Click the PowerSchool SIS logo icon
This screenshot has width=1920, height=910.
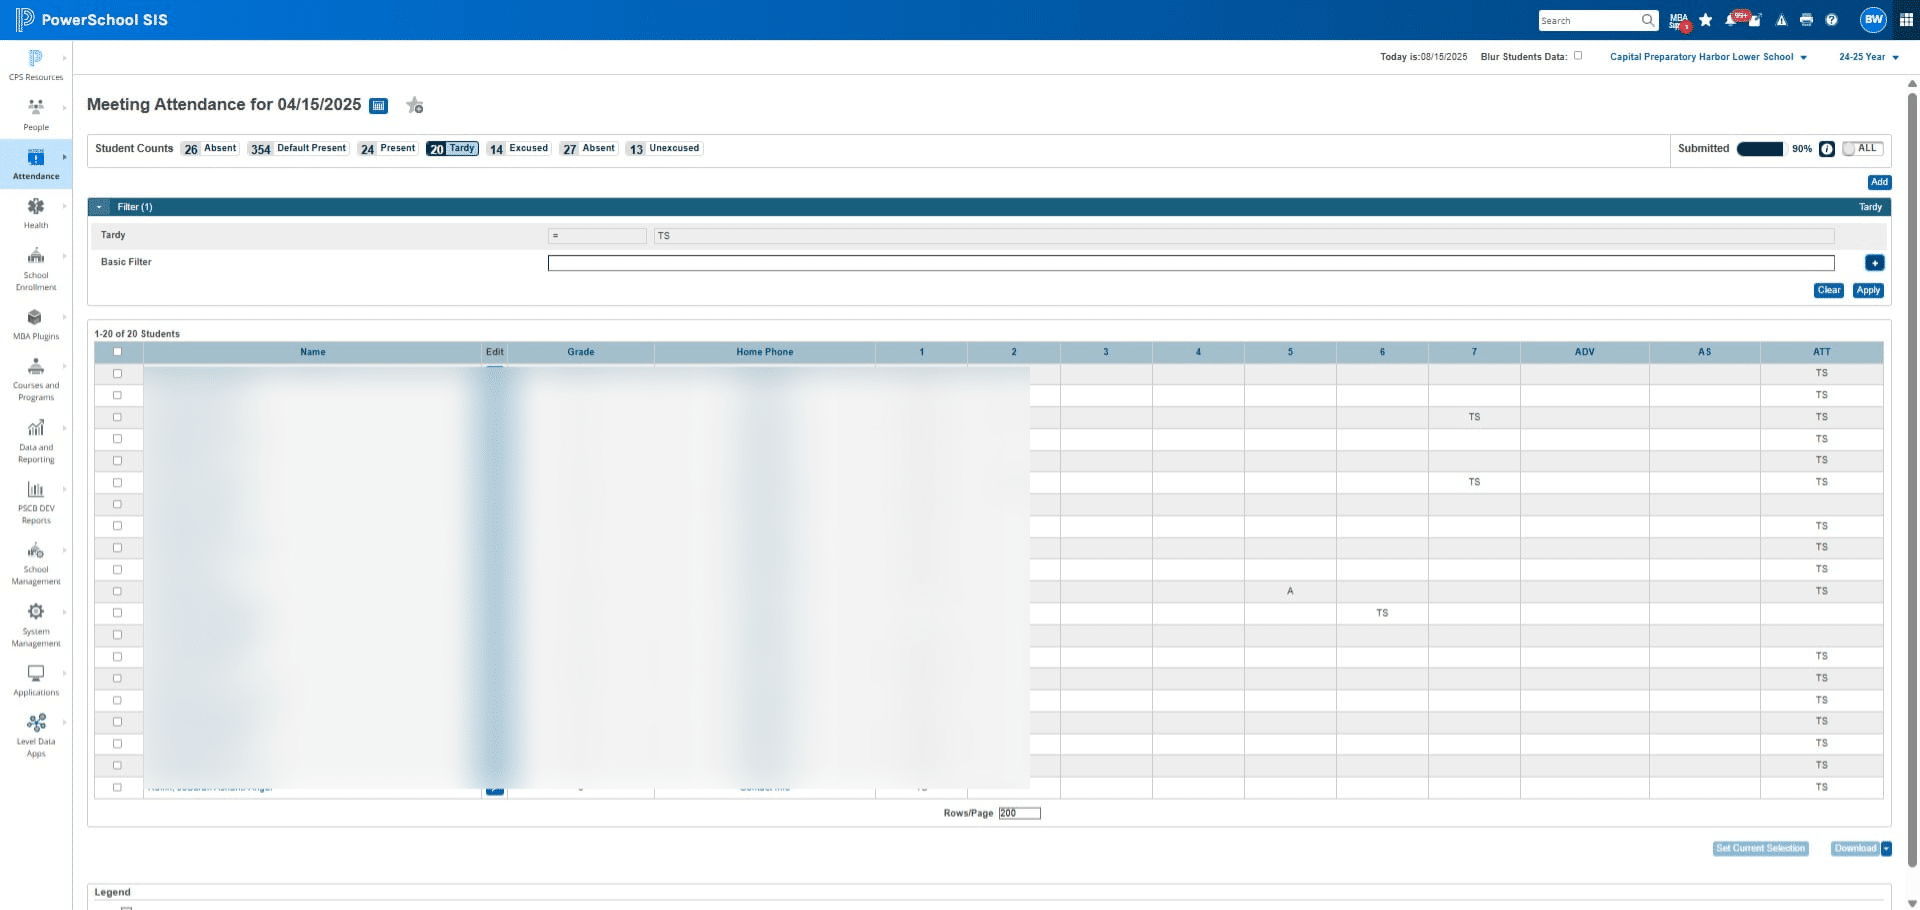25,20
